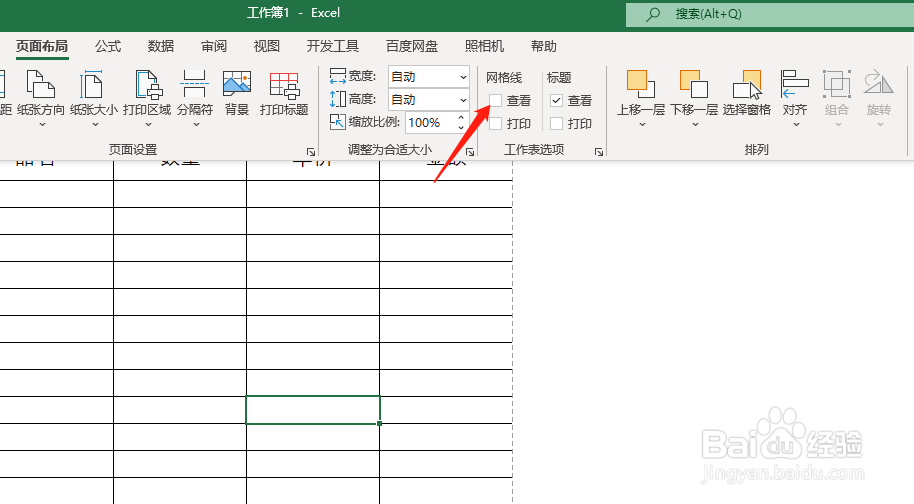Expand the arrow under 打印区域

click(148, 124)
